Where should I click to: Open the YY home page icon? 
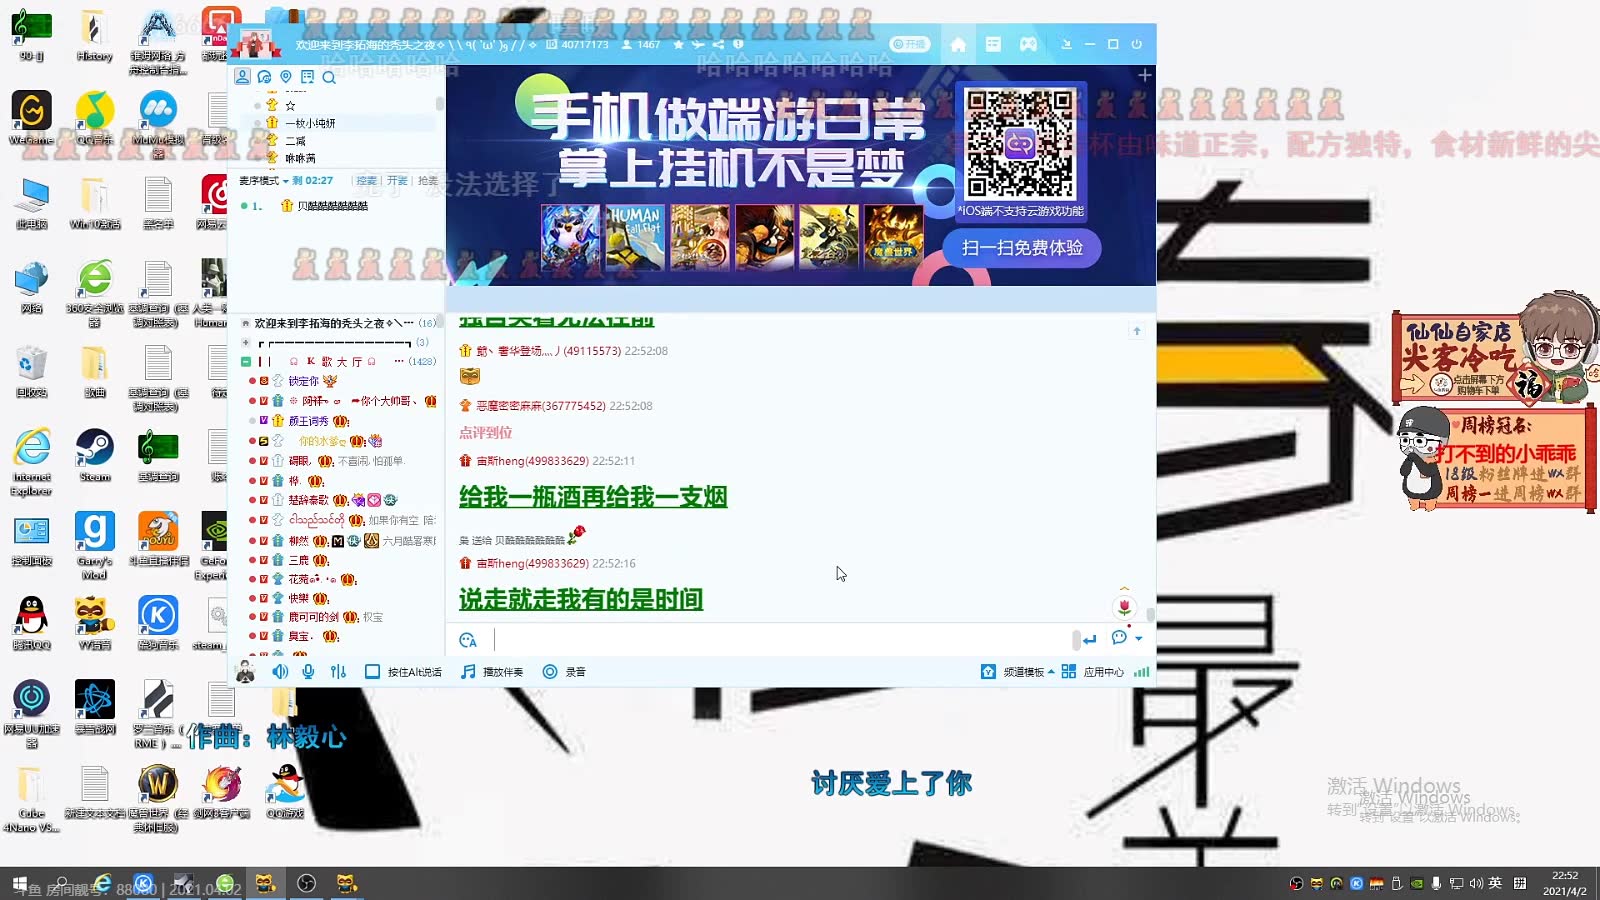tap(957, 44)
